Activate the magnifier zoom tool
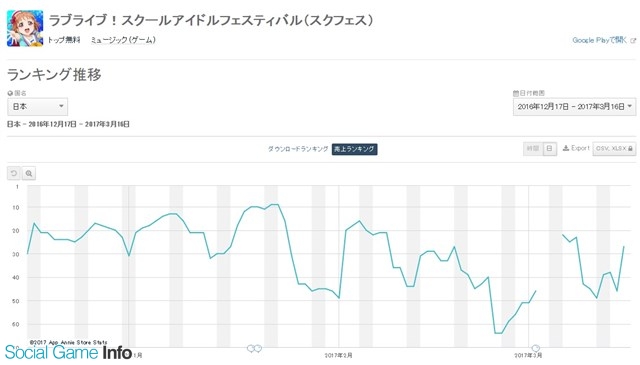This screenshot has width=640, height=365. point(29,174)
